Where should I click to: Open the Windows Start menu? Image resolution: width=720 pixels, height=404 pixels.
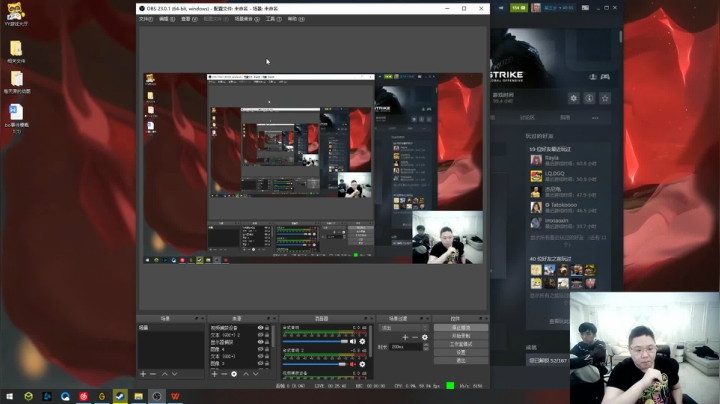pyautogui.click(x=9, y=396)
